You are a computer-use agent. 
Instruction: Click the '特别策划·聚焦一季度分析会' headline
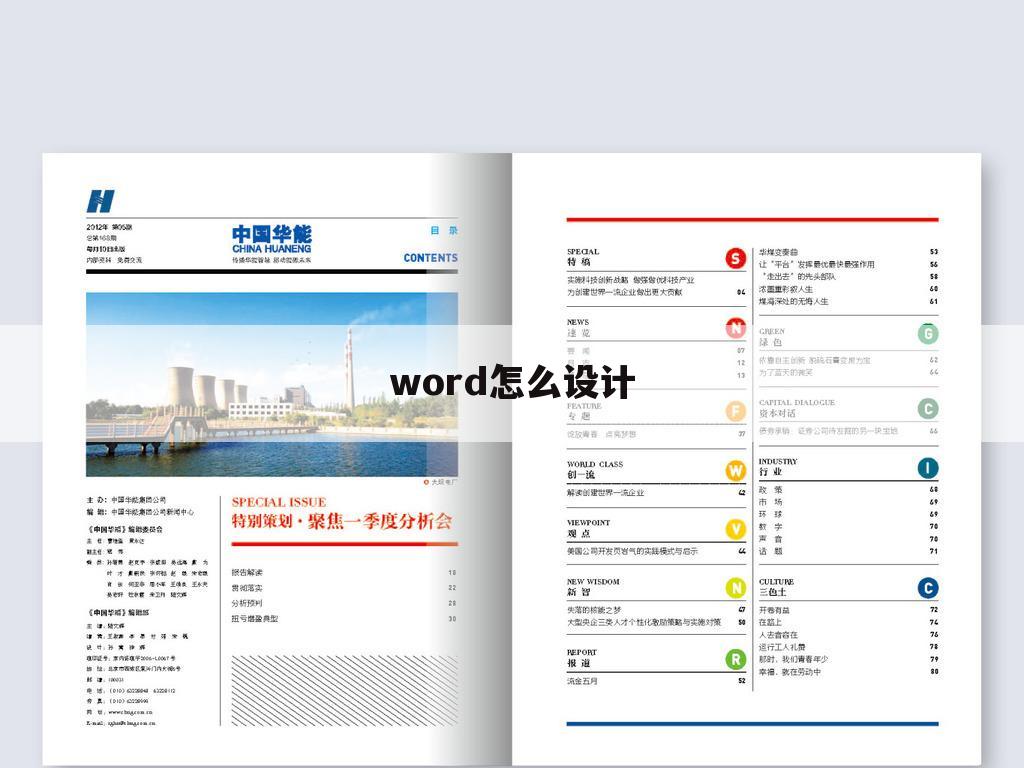(342, 521)
